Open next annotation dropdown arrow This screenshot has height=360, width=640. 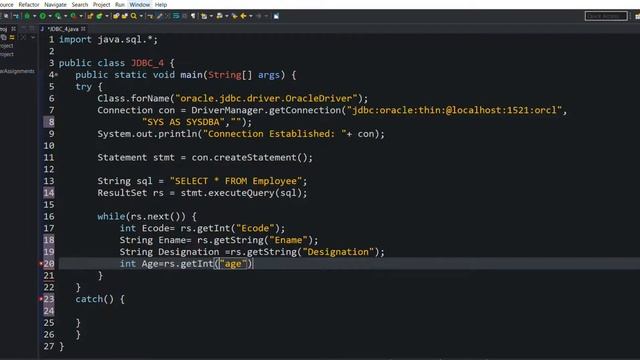coord(211,16)
